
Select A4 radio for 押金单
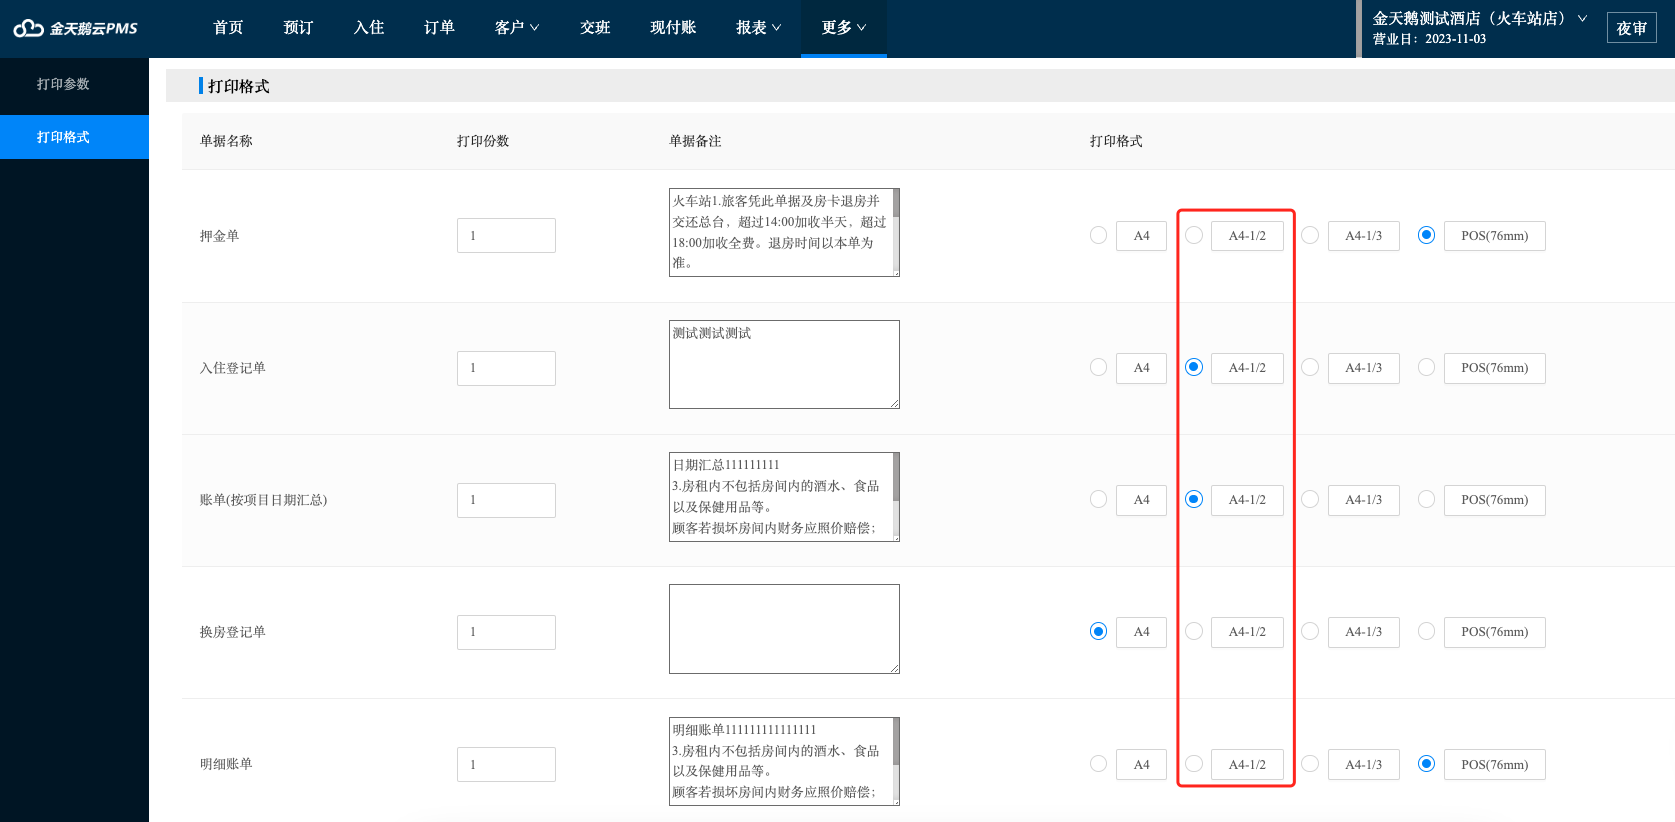pos(1098,235)
